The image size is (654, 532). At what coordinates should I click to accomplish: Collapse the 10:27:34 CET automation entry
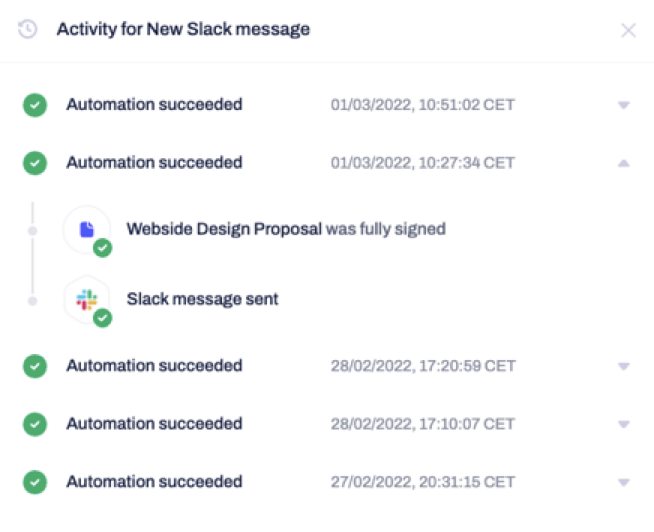tap(624, 163)
